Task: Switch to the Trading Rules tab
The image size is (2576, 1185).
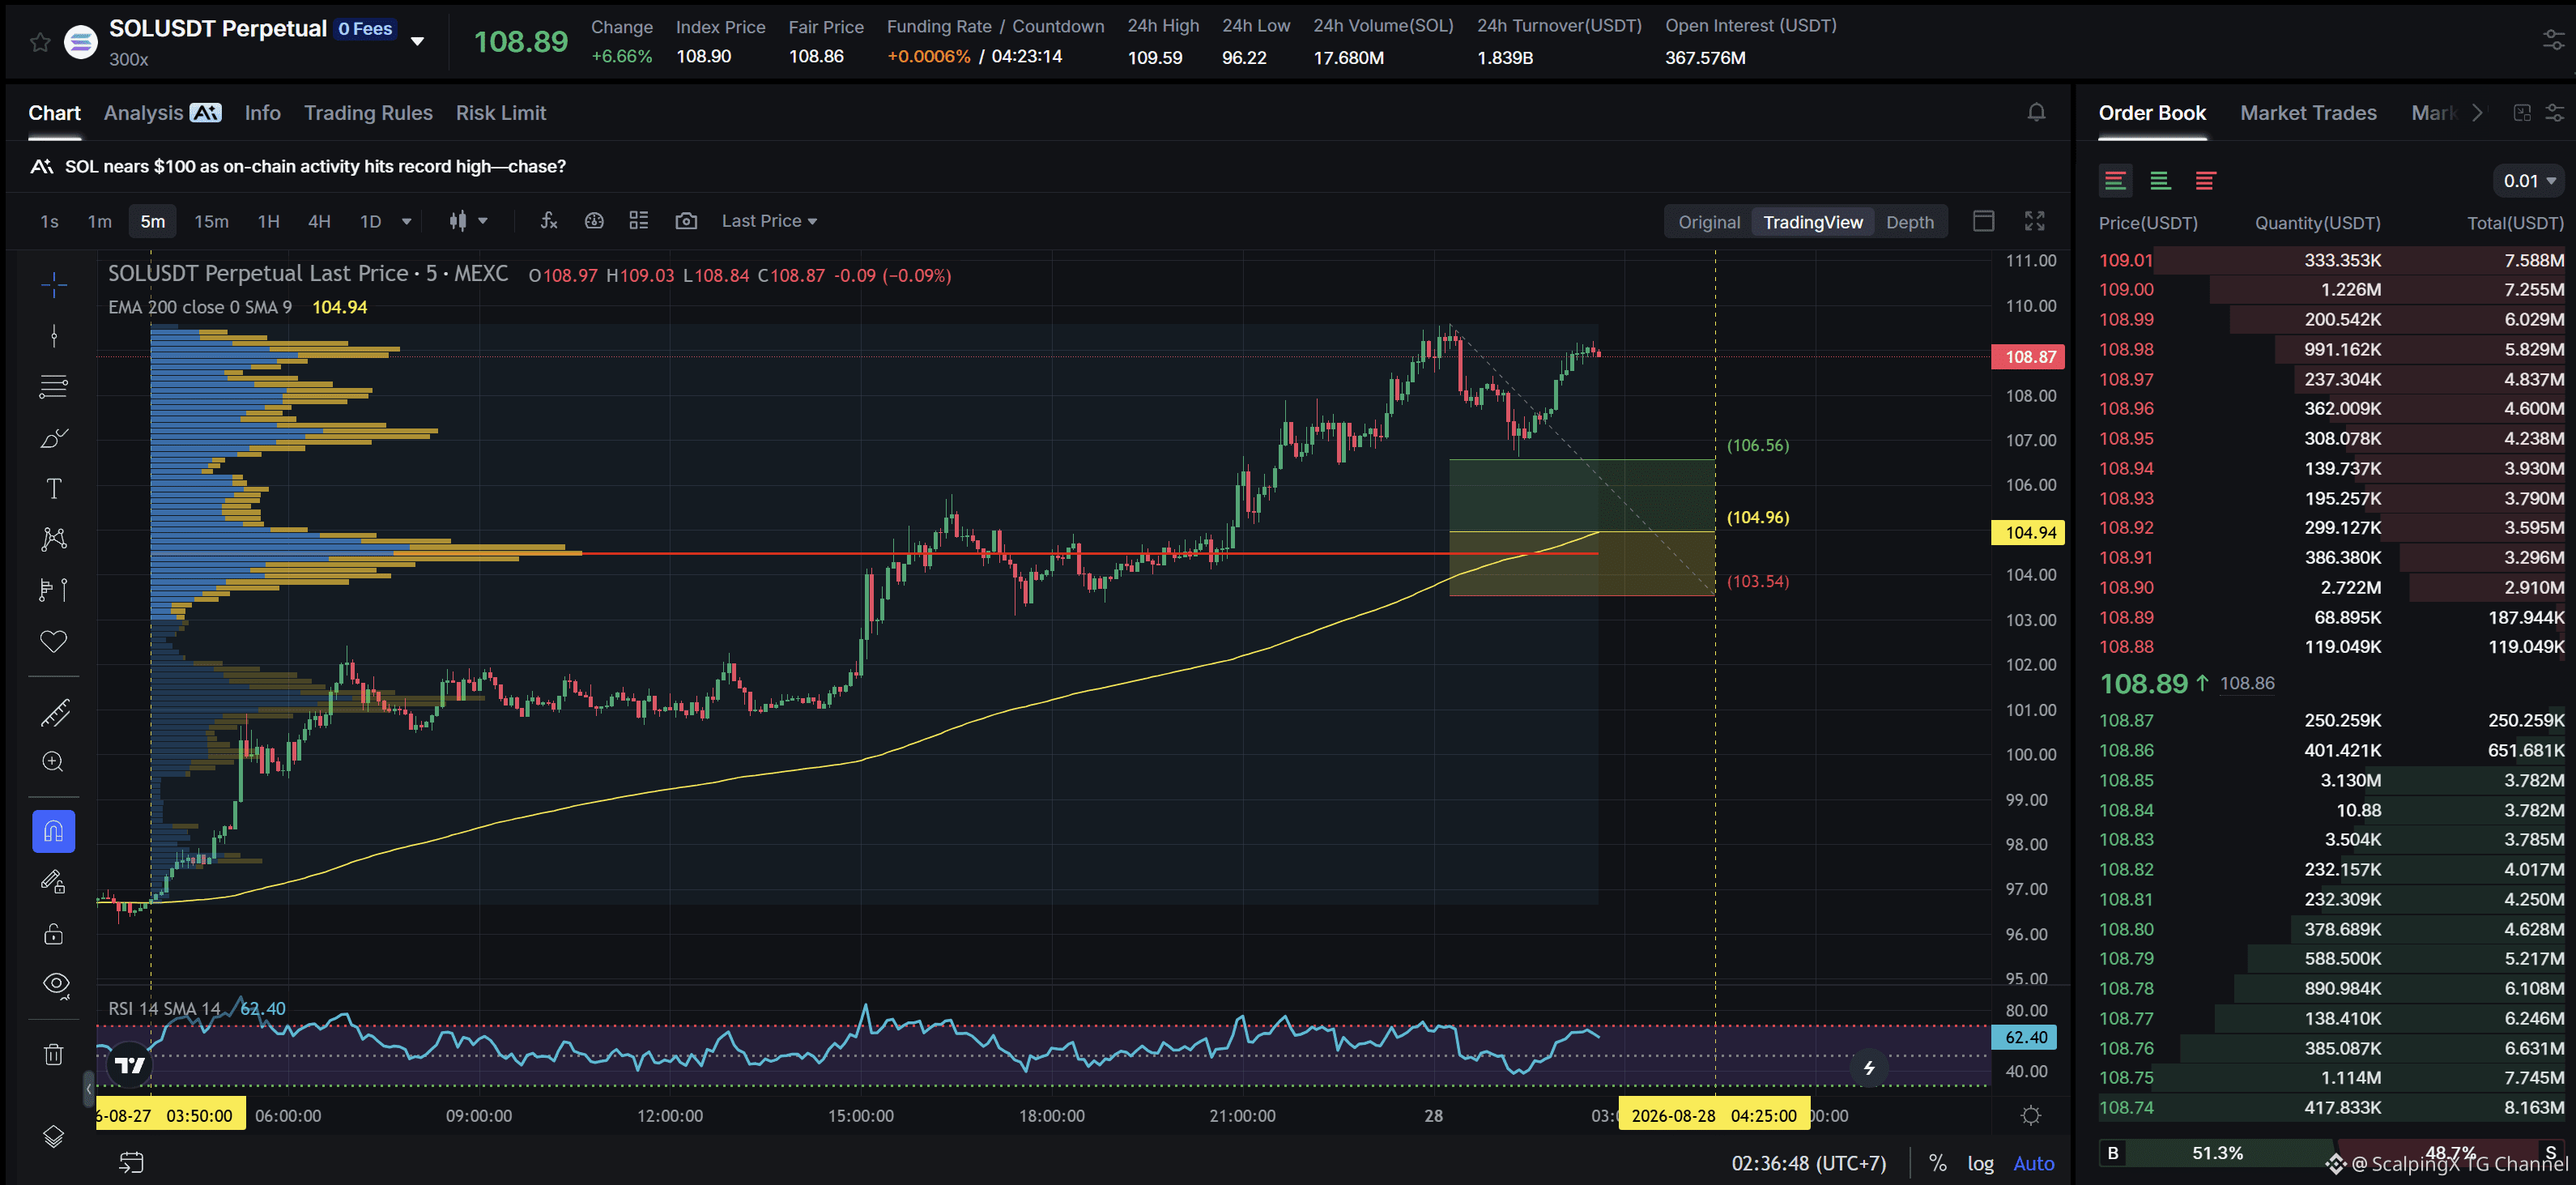Action: click(x=368, y=113)
